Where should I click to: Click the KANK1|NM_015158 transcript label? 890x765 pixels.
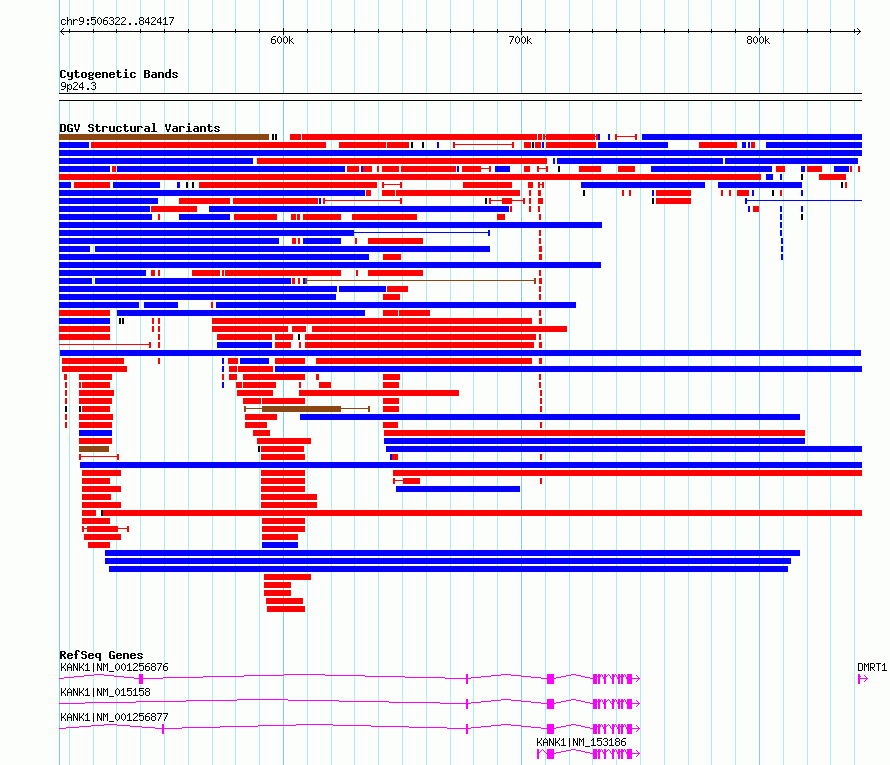point(105,692)
